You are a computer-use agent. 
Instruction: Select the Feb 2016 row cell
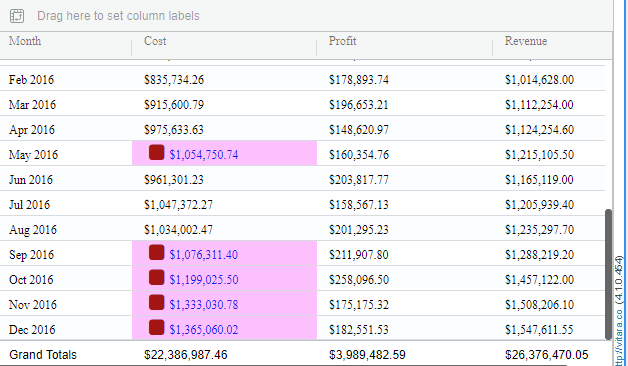(x=31, y=80)
